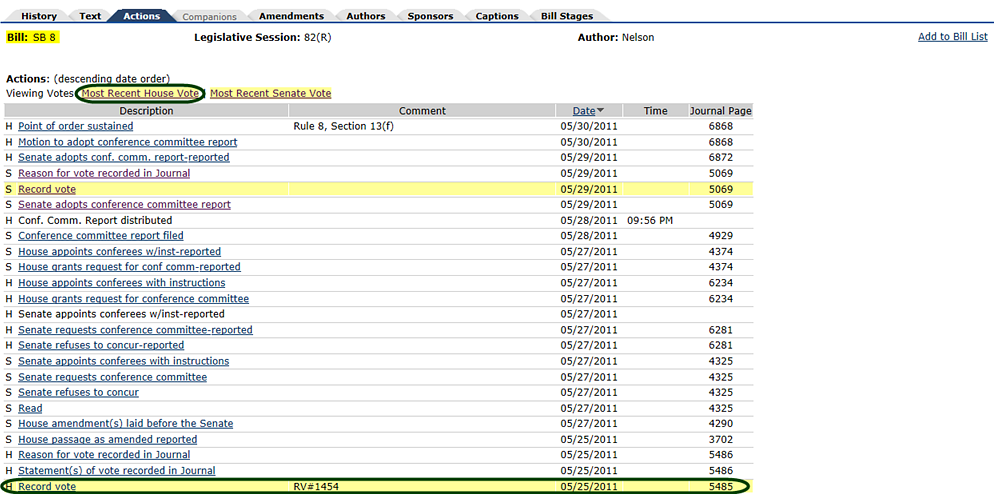
Task: Select the Authors tab
Action: pyautogui.click(x=365, y=16)
